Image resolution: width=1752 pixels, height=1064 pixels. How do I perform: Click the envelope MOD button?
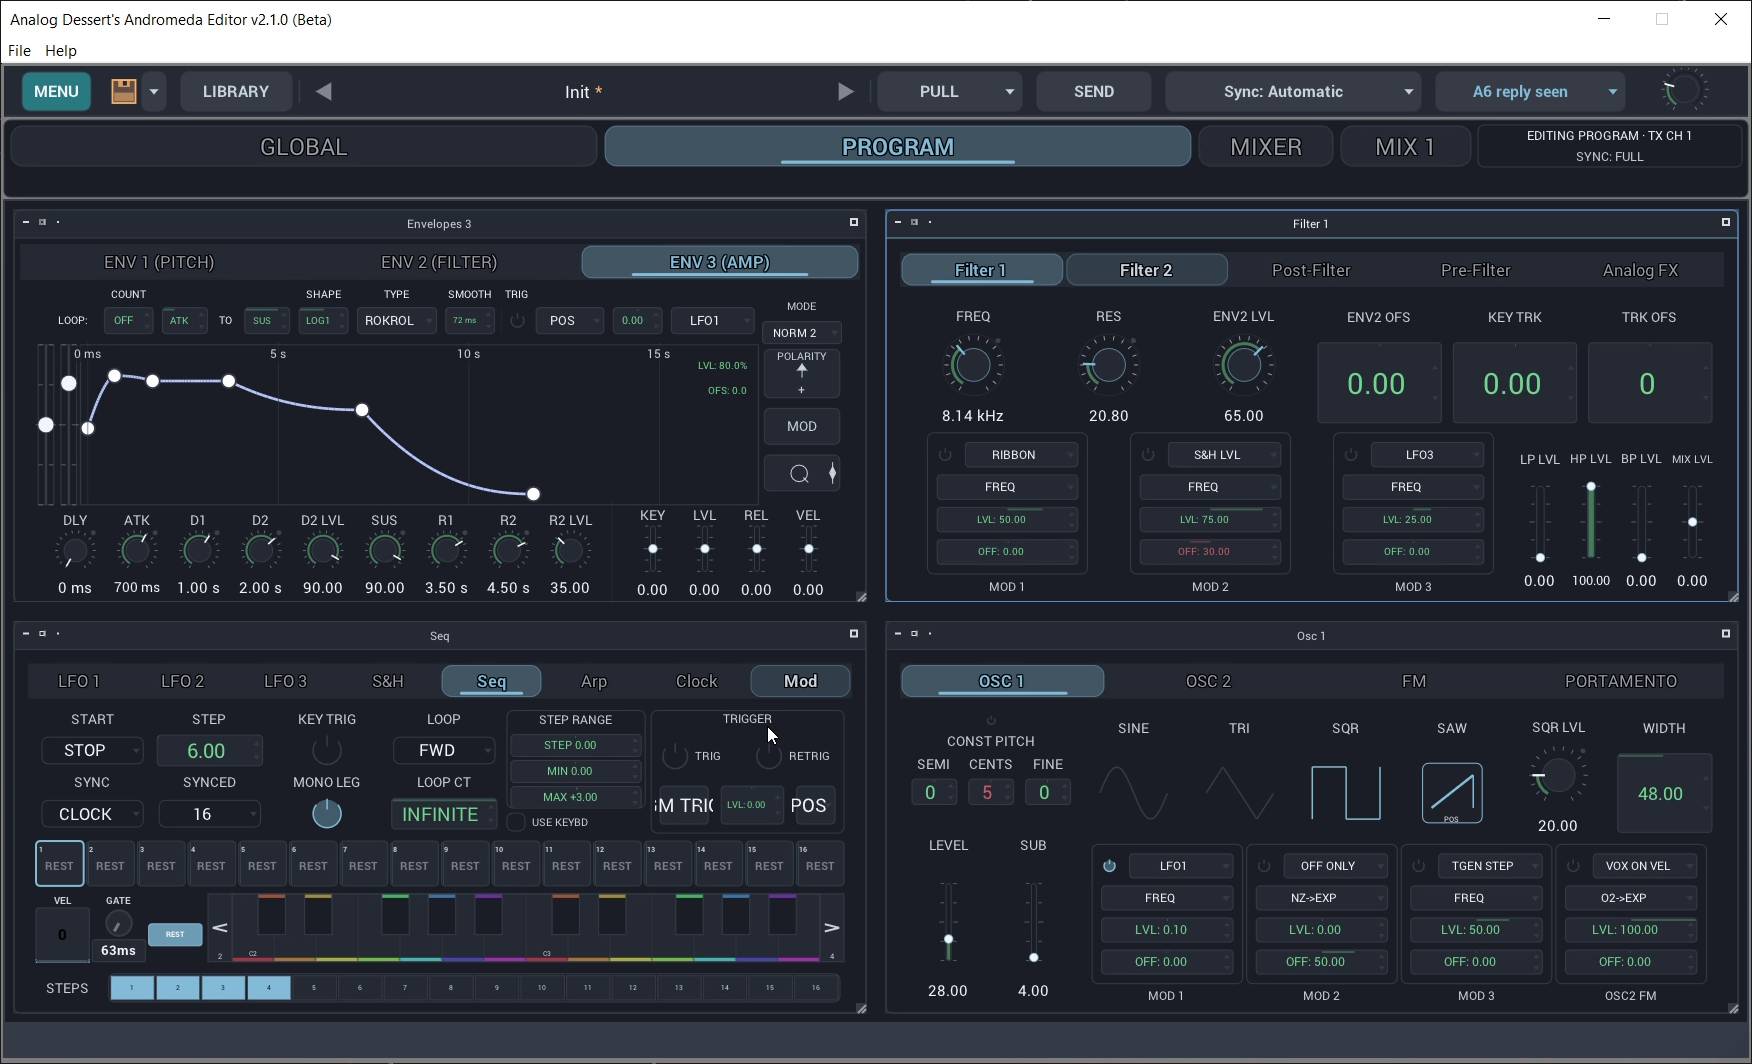[802, 426]
